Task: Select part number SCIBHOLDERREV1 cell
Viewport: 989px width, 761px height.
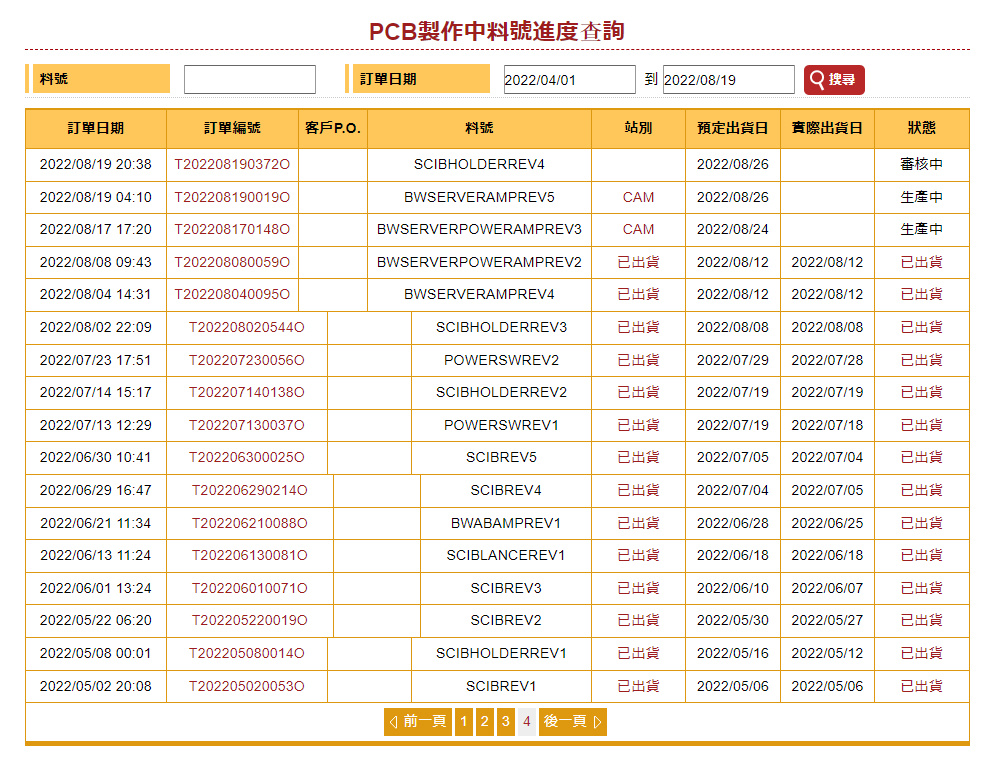Action: 501,653
